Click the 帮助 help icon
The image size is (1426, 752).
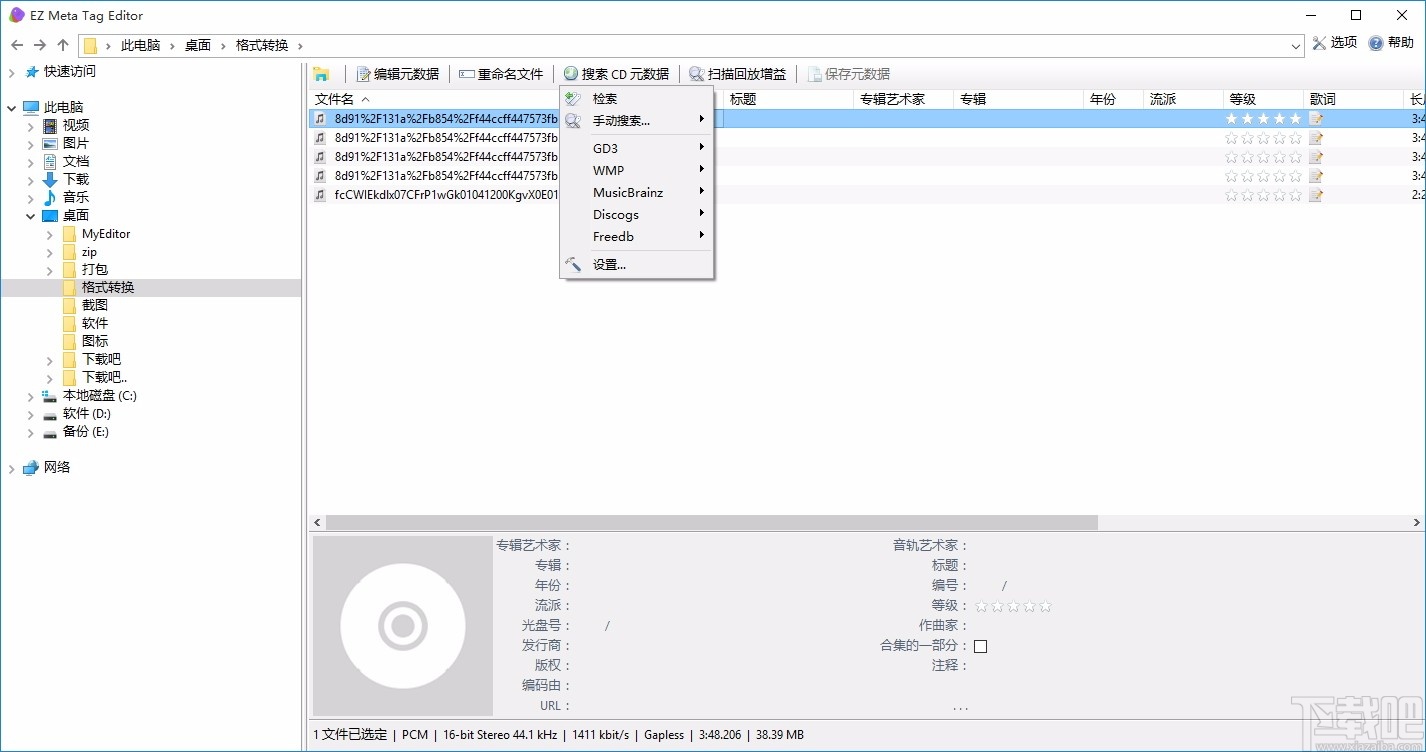(1390, 43)
